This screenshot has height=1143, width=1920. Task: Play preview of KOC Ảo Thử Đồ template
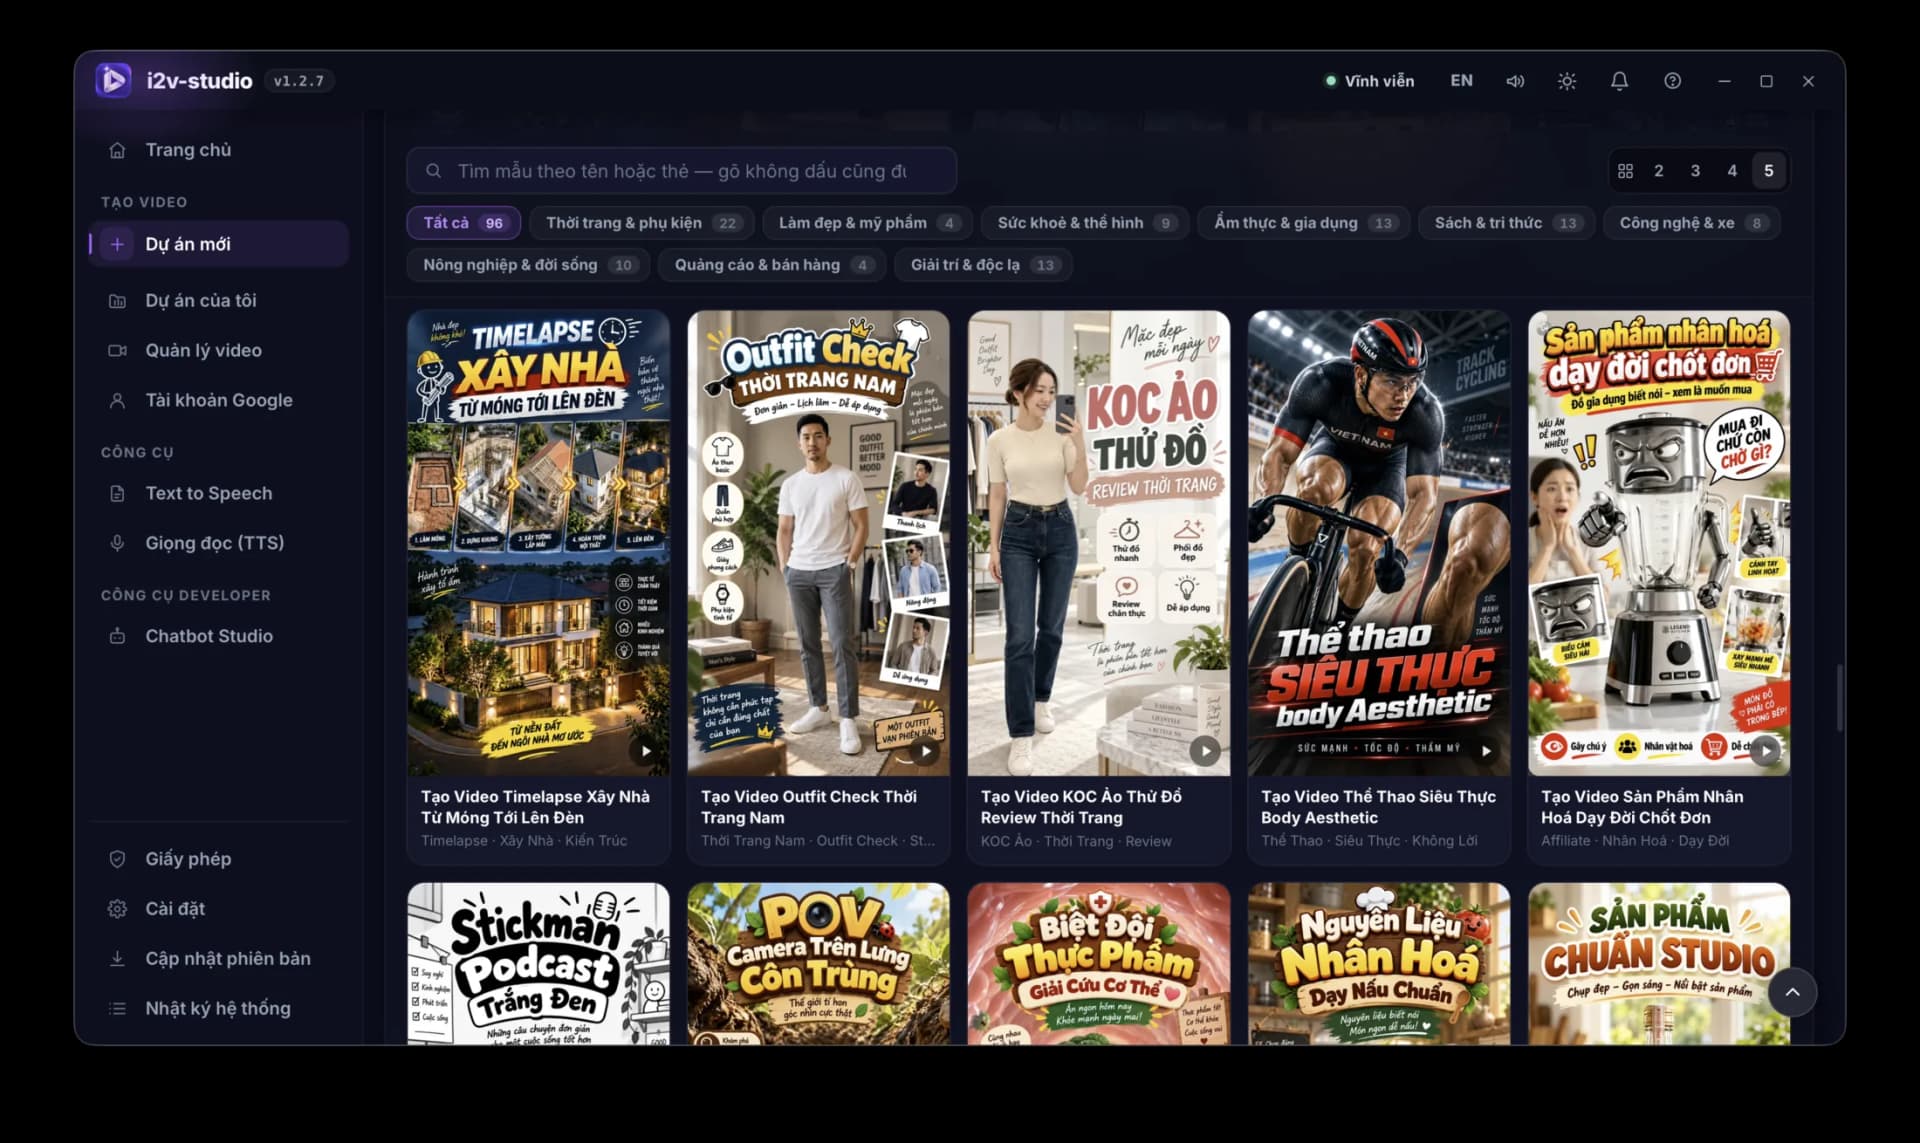(1205, 751)
